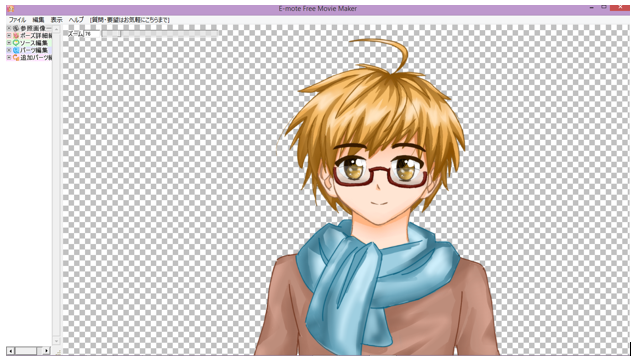Expand the 追加パーツ section toggle
The width and height of the screenshot is (639, 362).
point(9,57)
